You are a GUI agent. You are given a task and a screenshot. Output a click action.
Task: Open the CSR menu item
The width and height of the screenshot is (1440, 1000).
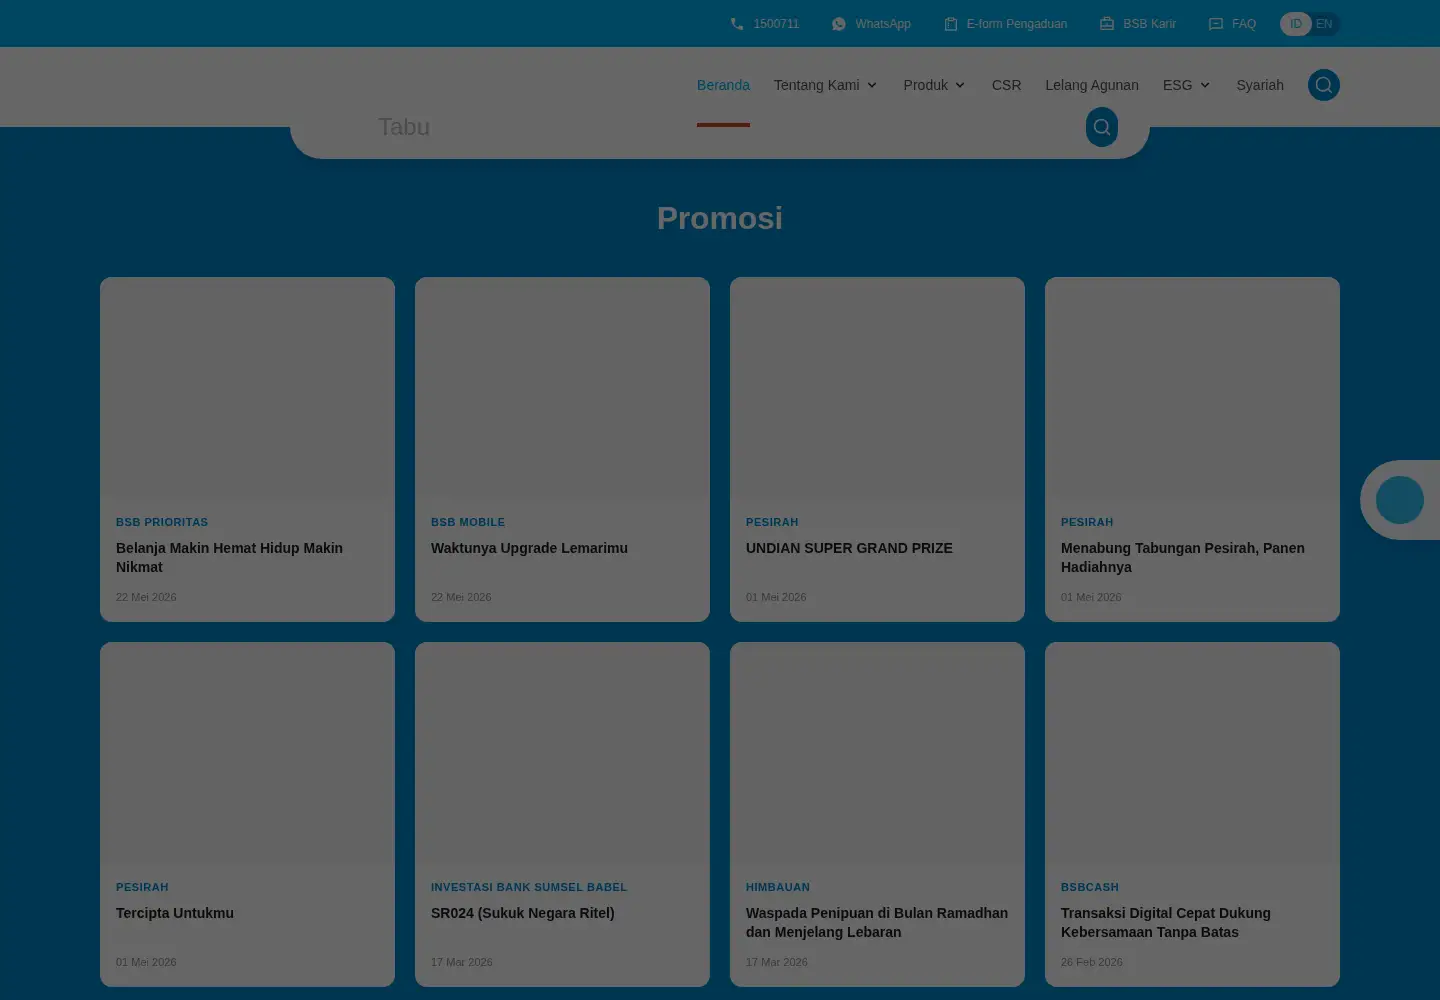(1006, 85)
